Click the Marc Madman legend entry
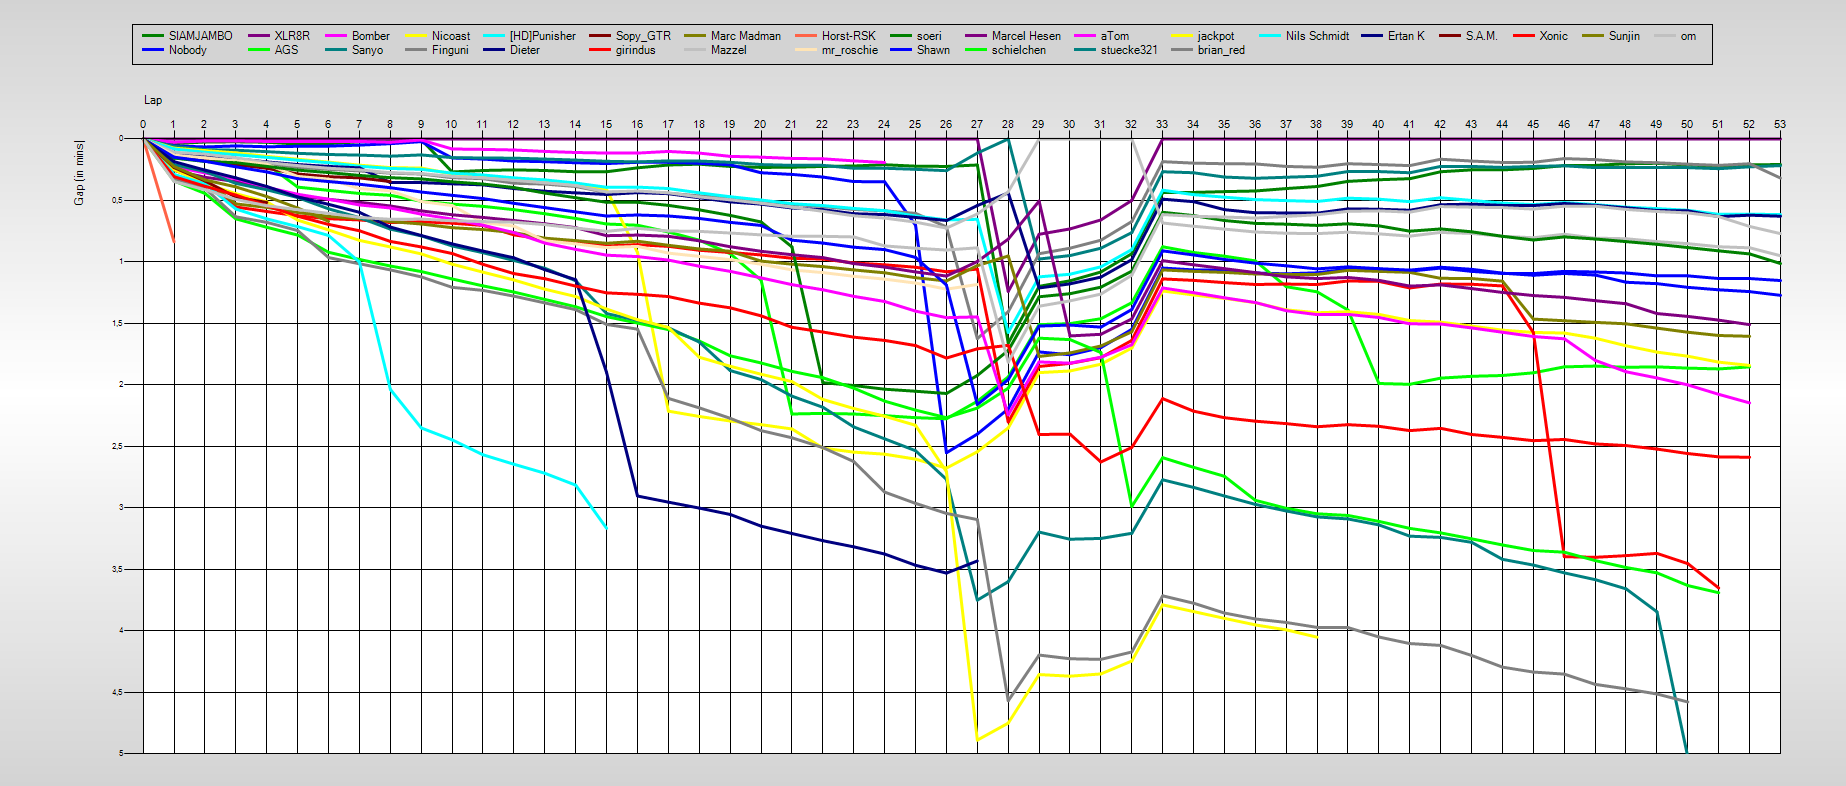The height and width of the screenshot is (786, 1846). coord(745,36)
